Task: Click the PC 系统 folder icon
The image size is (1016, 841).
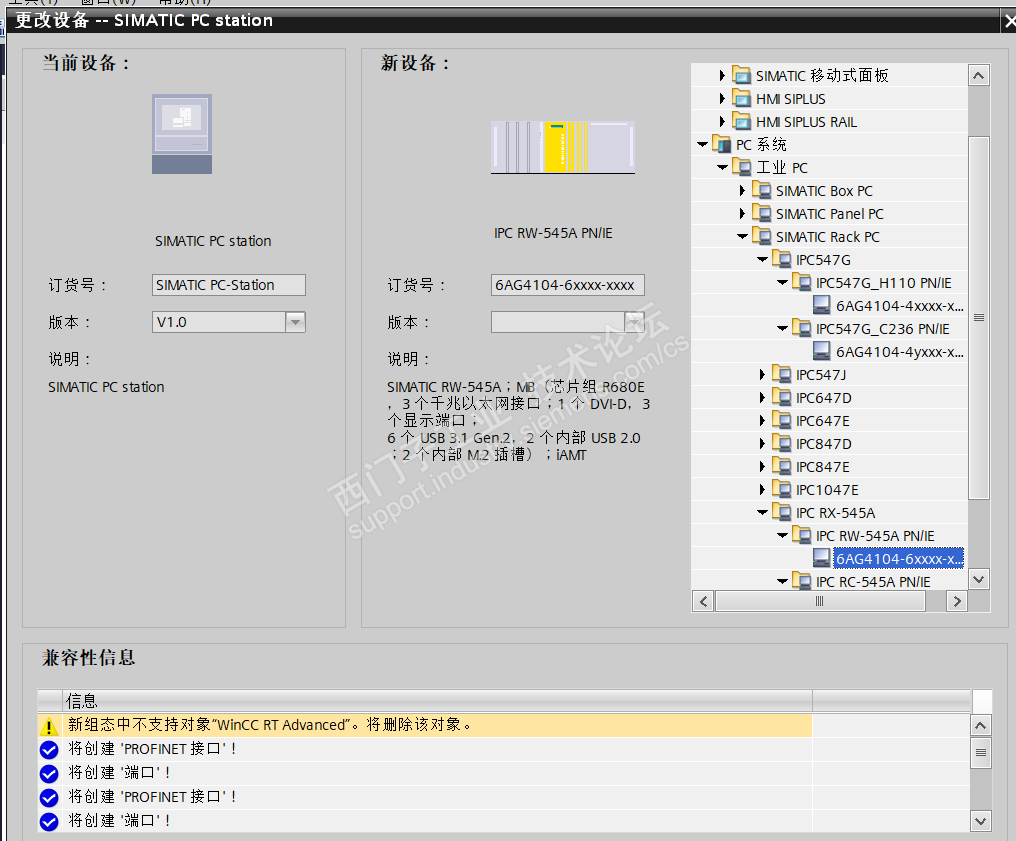Action: [x=721, y=144]
